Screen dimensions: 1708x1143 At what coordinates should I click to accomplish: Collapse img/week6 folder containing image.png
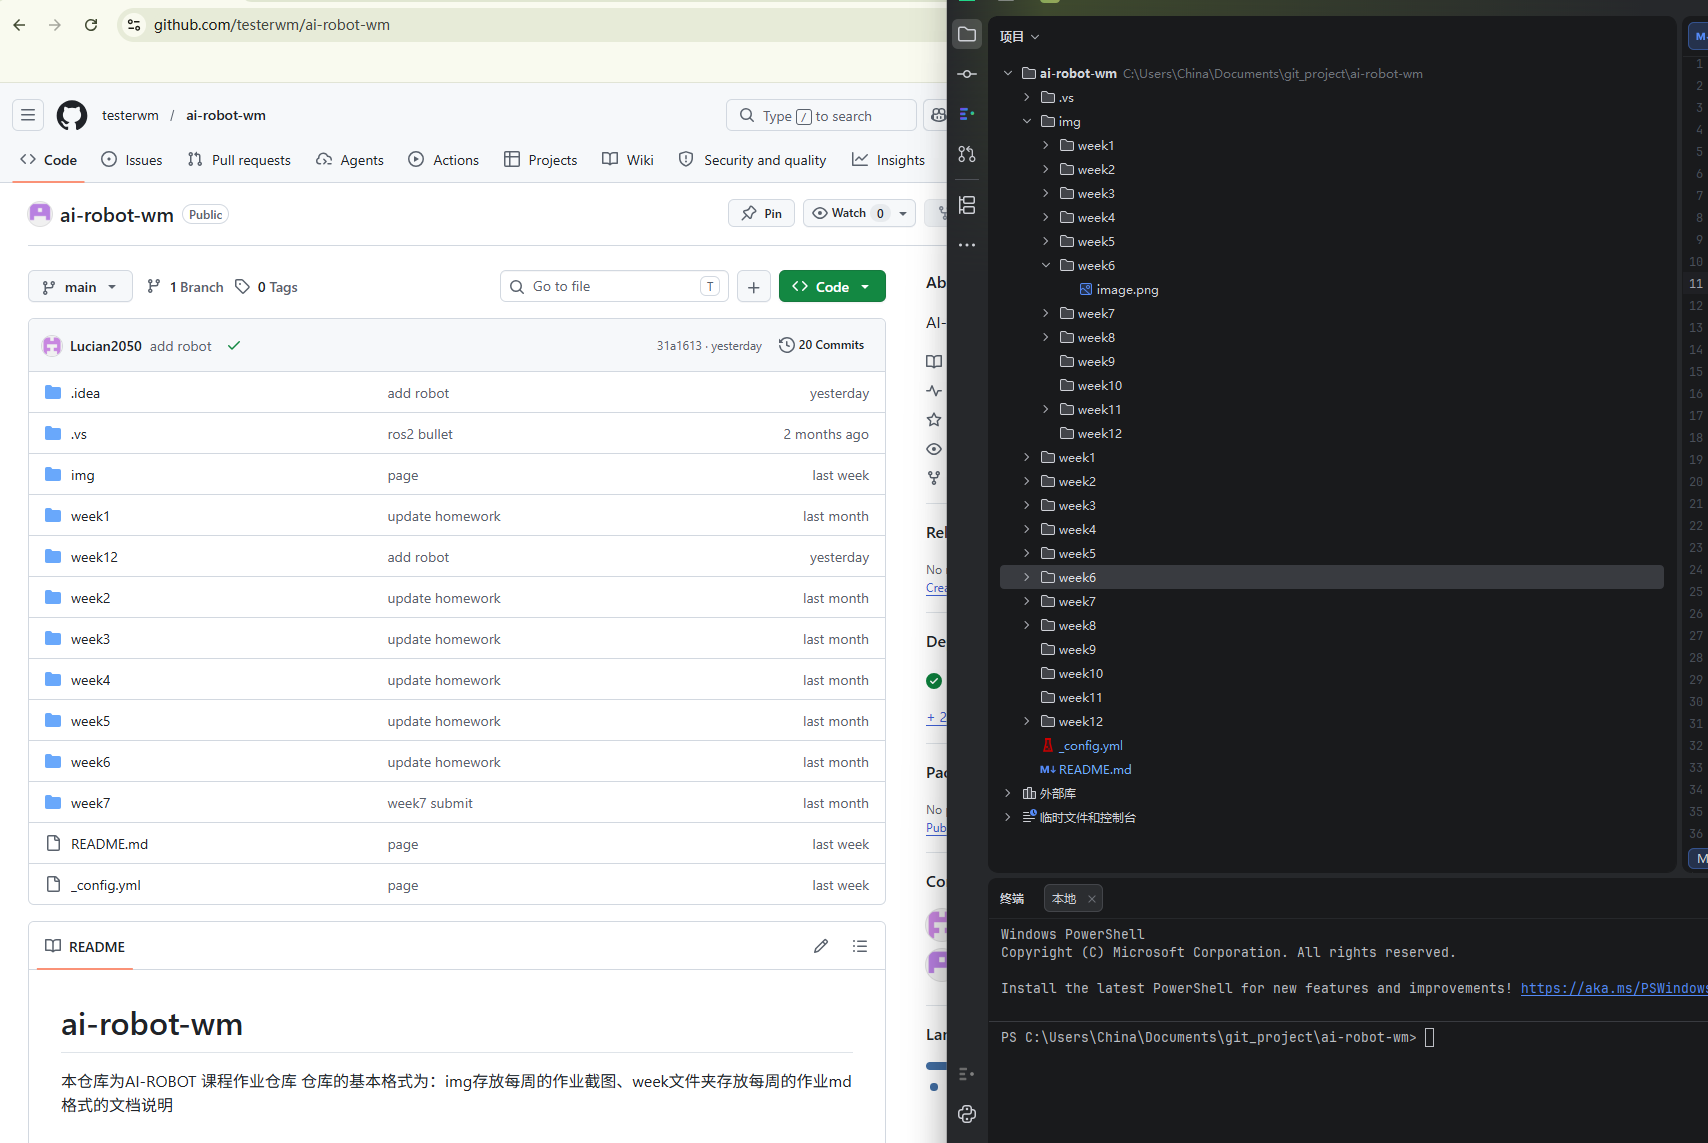coord(1046,266)
